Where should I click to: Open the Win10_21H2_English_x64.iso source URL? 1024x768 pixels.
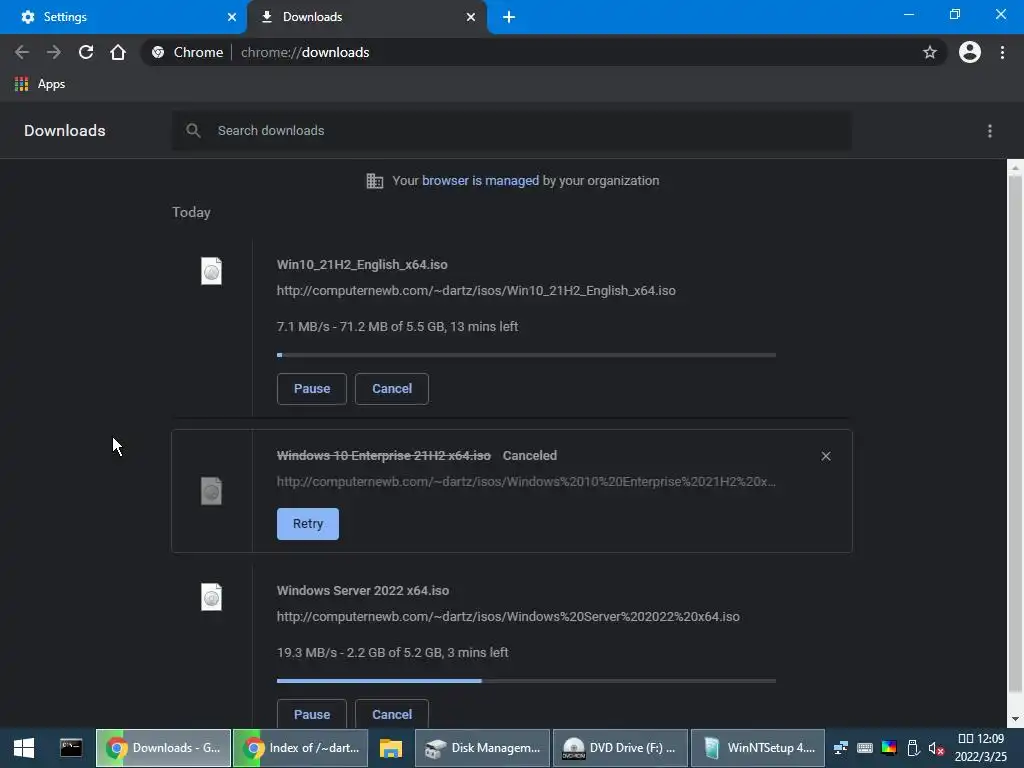[476, 291]
